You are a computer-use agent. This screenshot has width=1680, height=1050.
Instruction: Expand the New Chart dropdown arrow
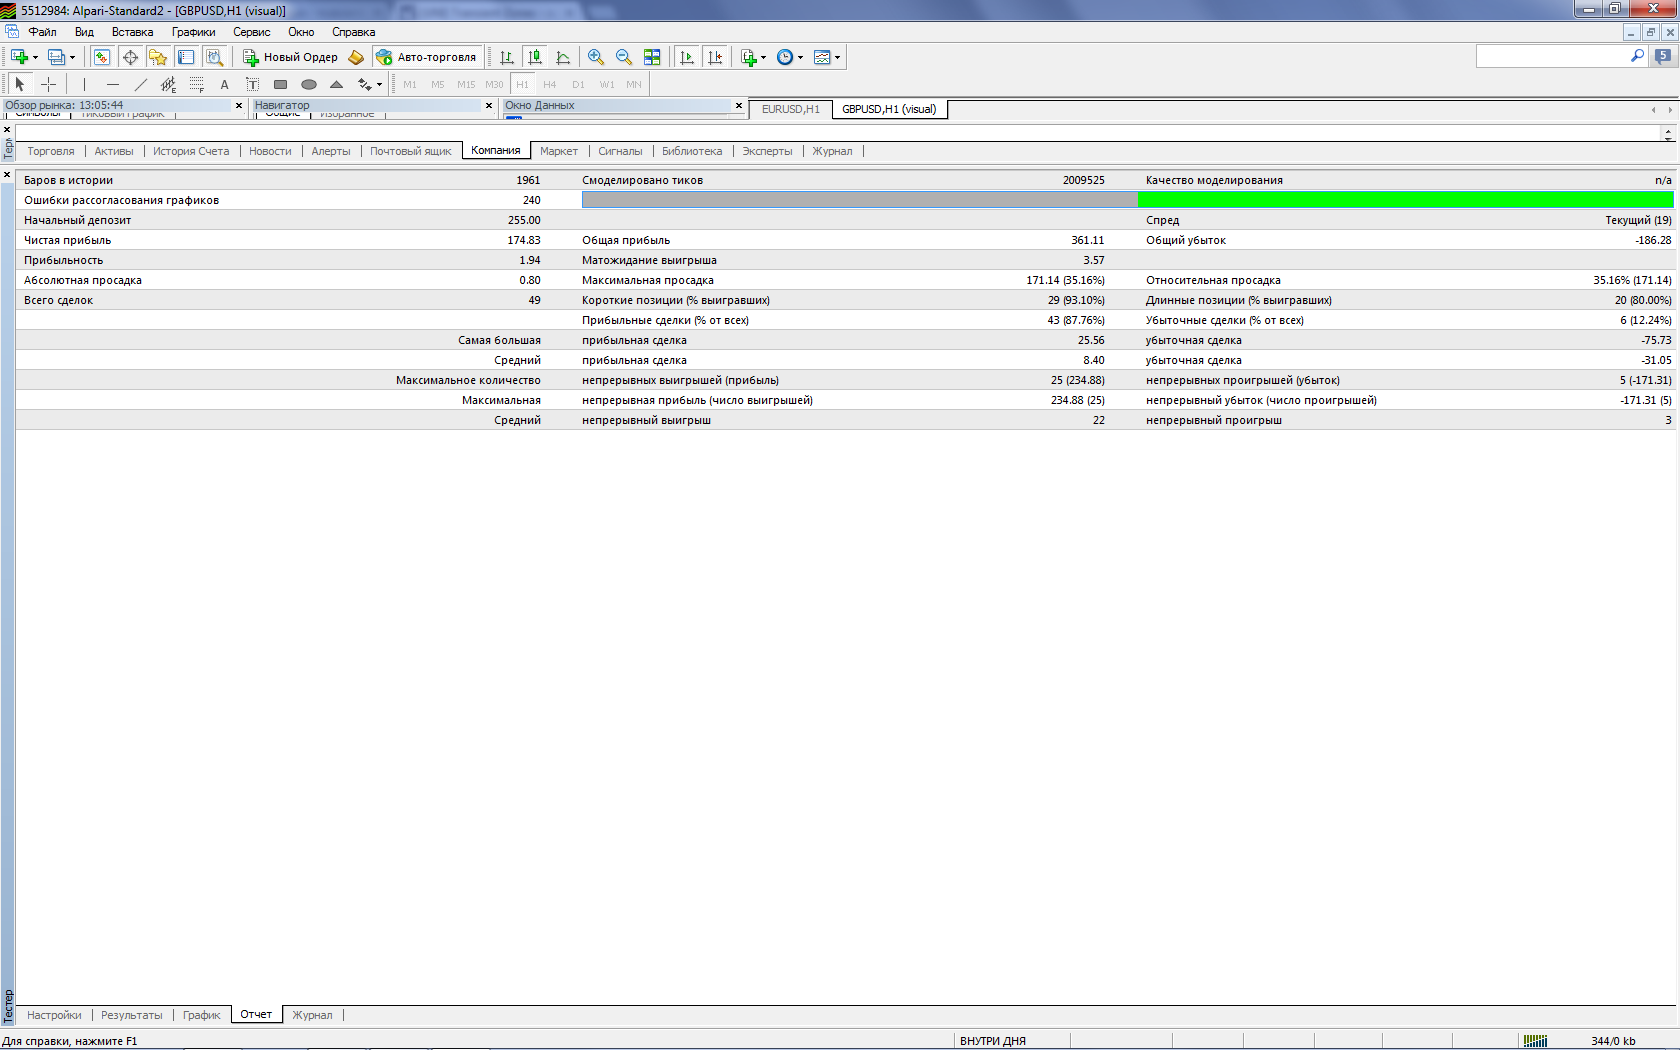coord(35,57)
